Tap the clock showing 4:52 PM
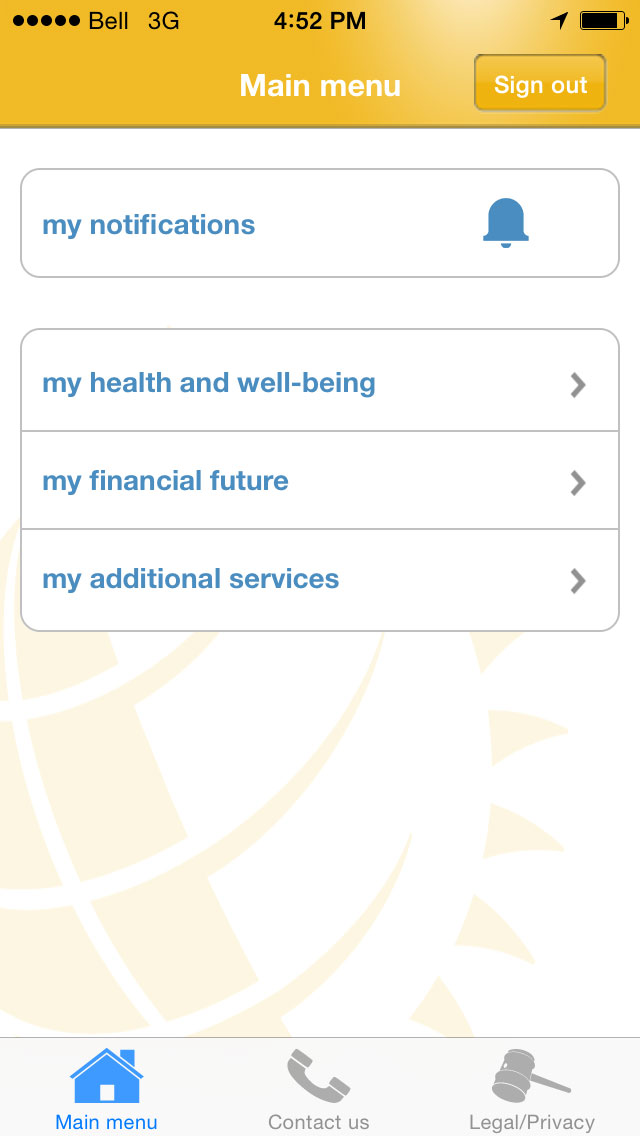Viewport: 640px width, 1136px height. pos(319,18)
